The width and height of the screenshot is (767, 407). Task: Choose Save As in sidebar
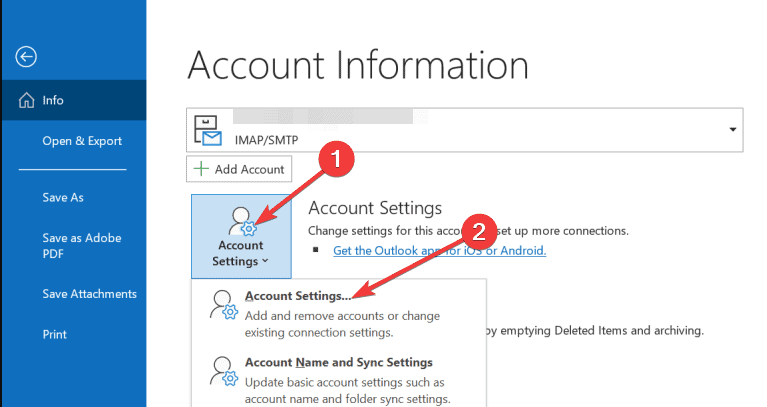coord(63,198)
